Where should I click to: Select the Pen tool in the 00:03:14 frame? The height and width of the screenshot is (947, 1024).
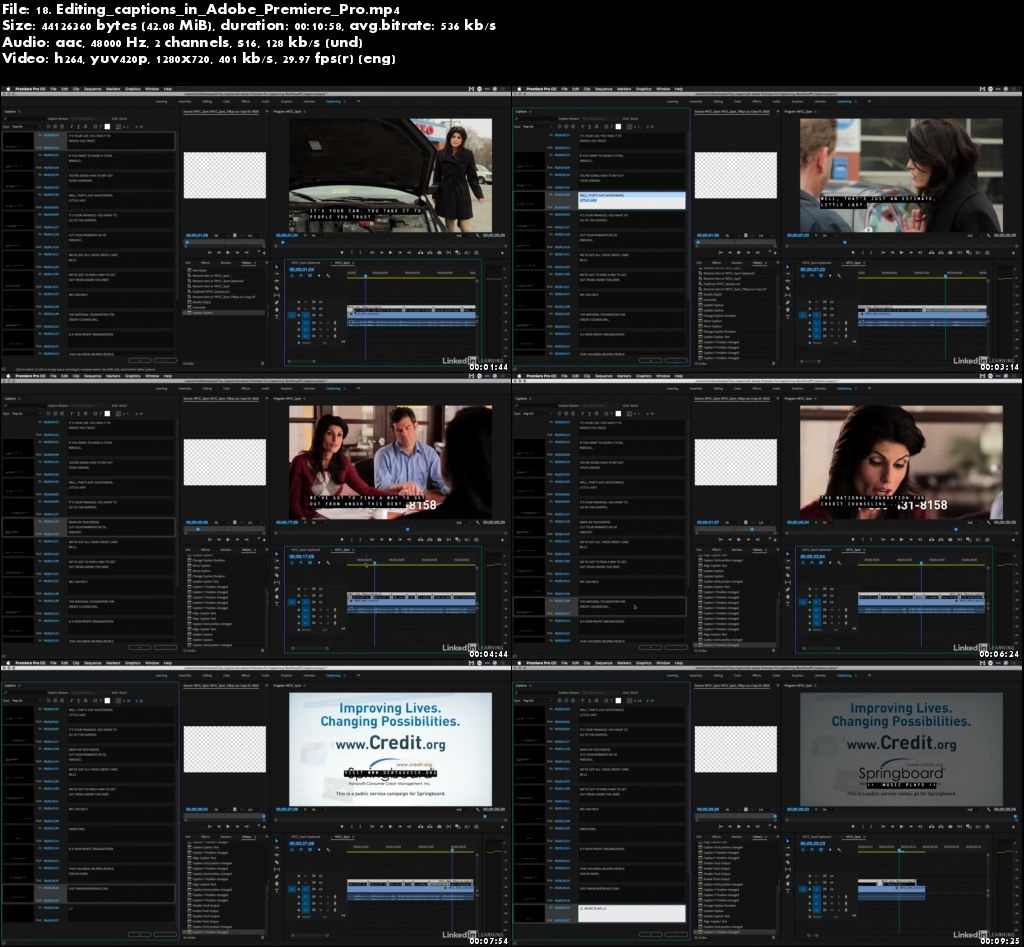pyautogui.click(x=788, y=302)
